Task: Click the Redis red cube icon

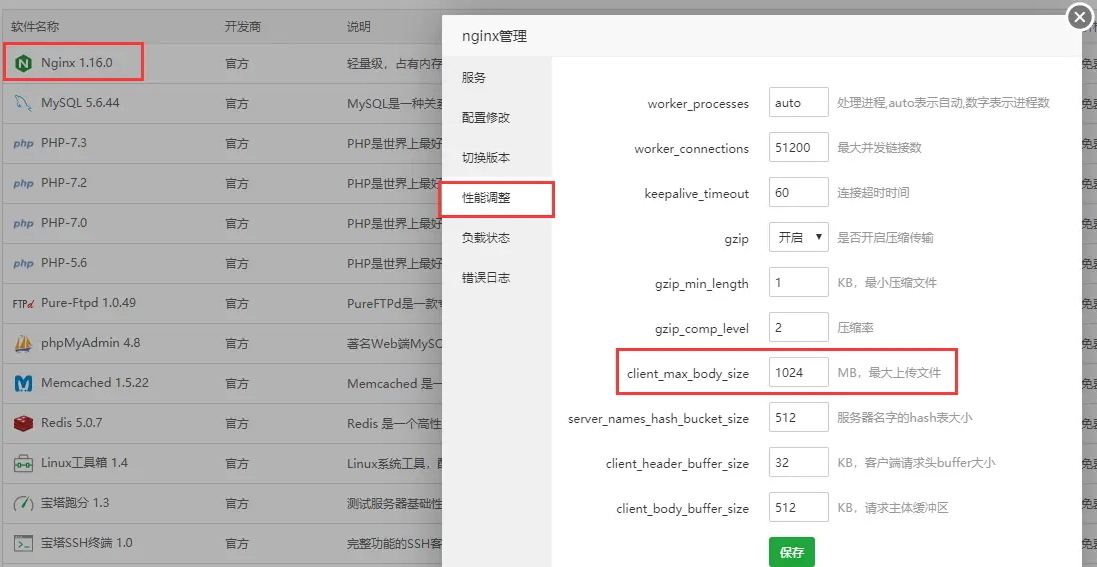Action: 23,423
